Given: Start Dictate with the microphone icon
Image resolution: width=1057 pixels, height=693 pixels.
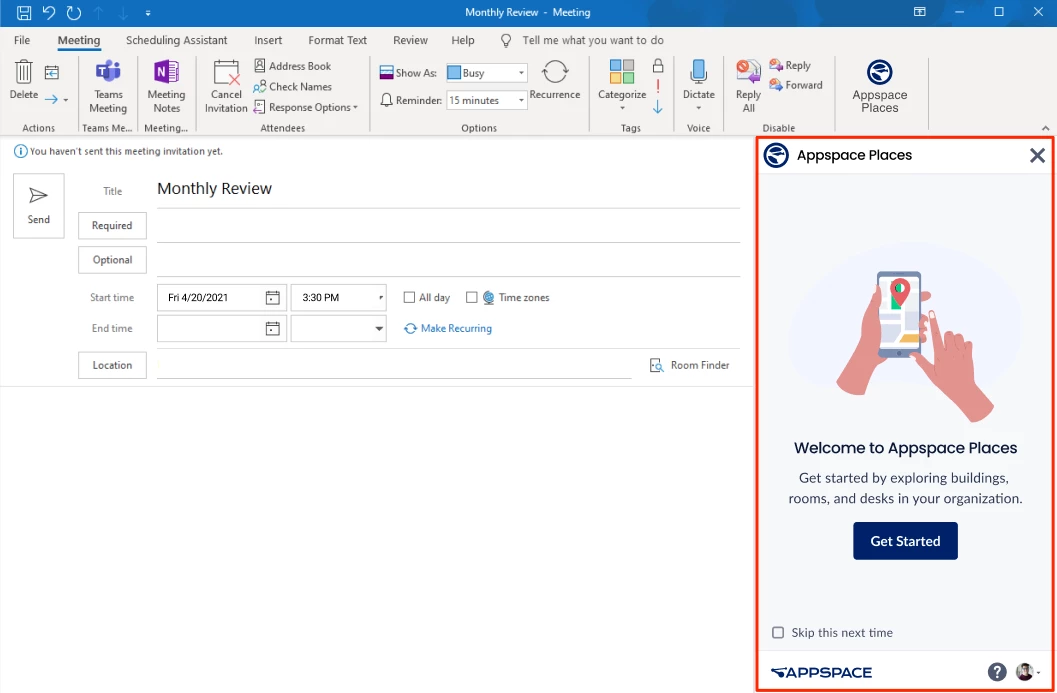Looking at the screenshot, I should 698,80.
